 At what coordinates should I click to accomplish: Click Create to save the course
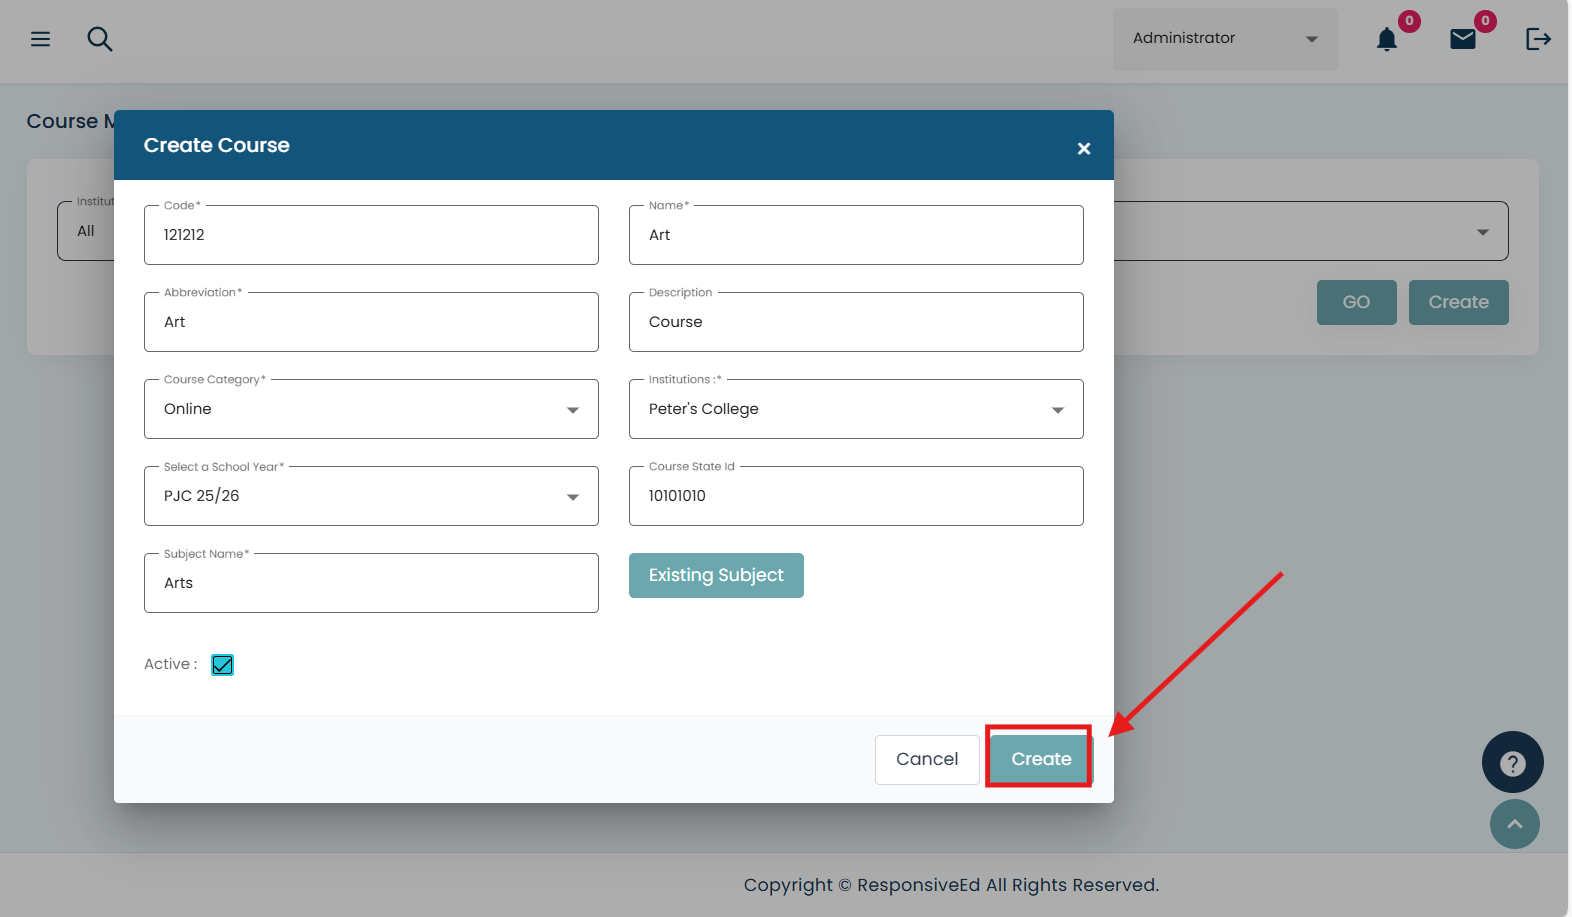tap(1040, 759)
